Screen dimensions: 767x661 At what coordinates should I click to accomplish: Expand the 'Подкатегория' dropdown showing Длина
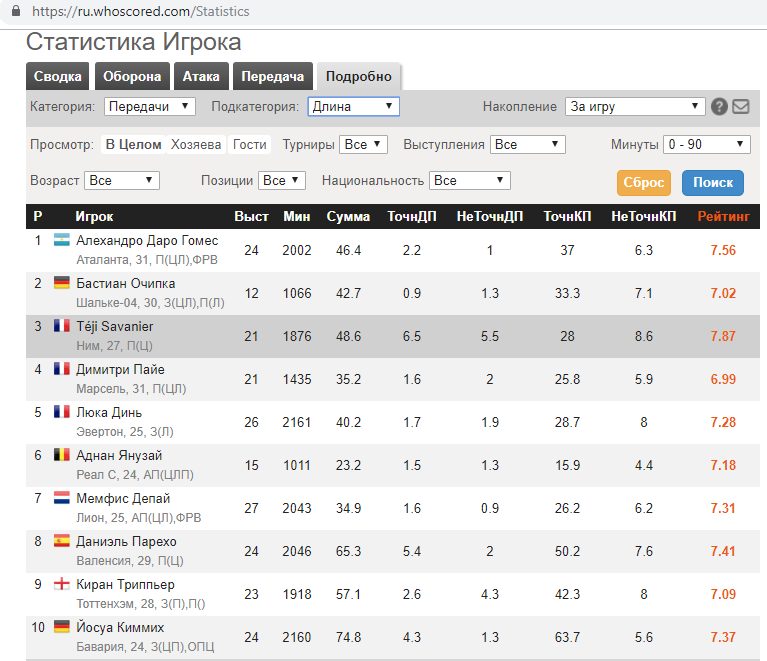(x=353, y=106)
